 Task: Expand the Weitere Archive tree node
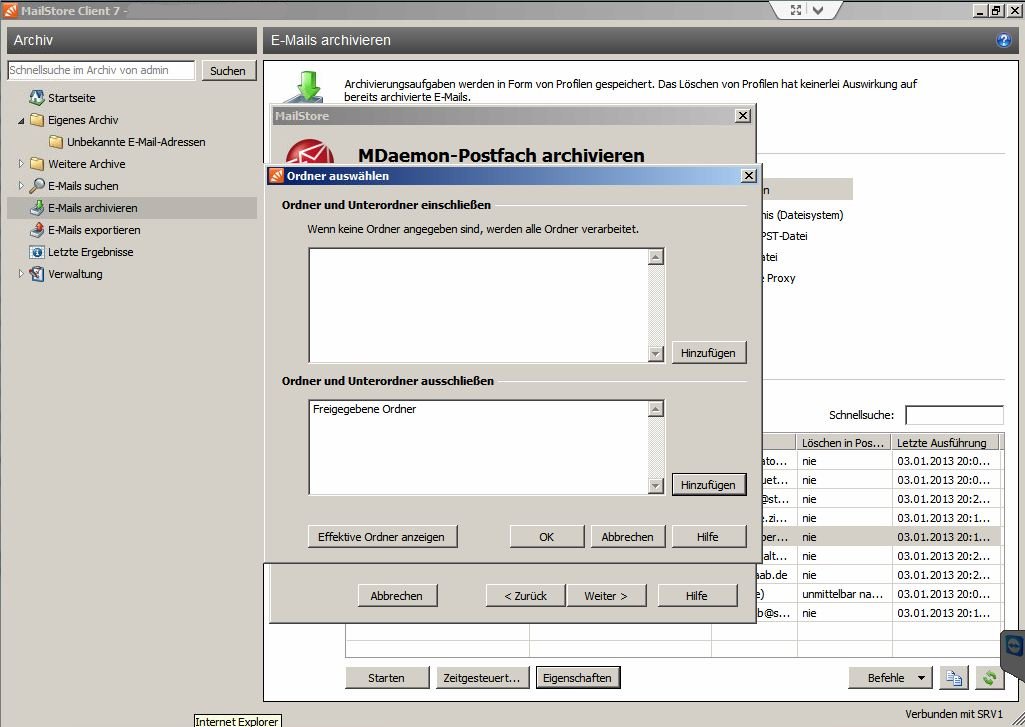pyautogui.click(x=21, y=164)
